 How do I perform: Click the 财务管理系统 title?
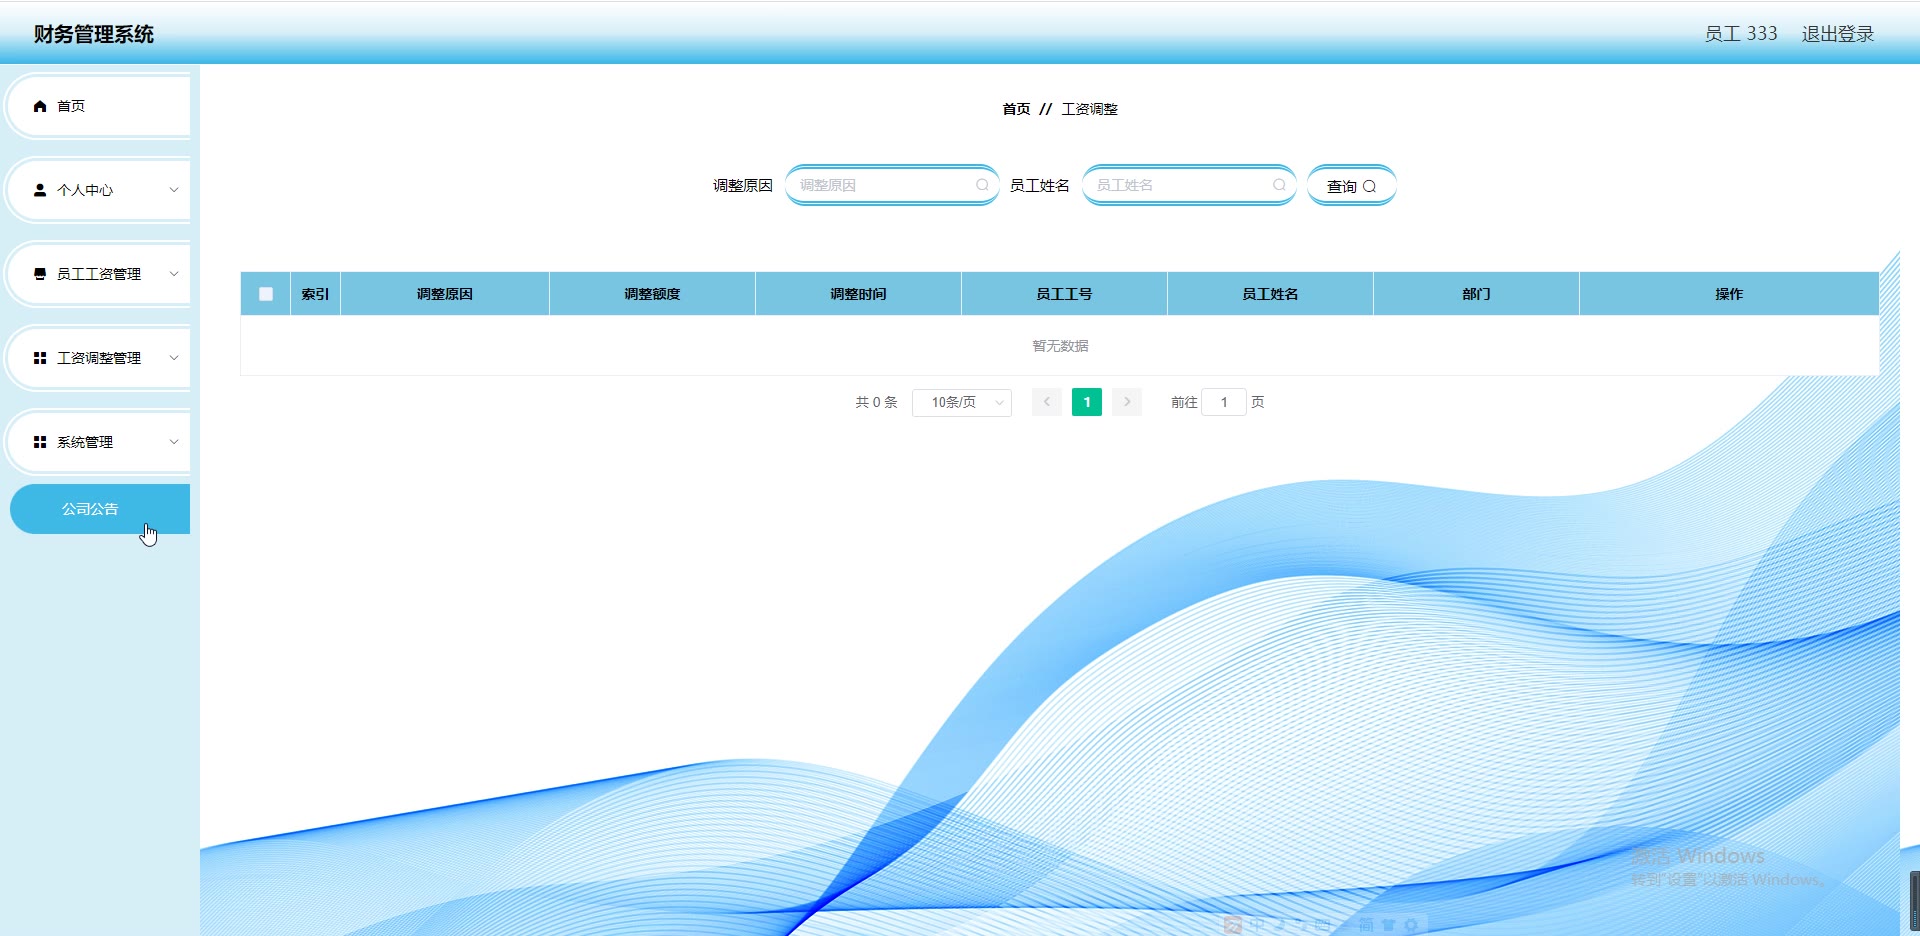coord(94,34)
